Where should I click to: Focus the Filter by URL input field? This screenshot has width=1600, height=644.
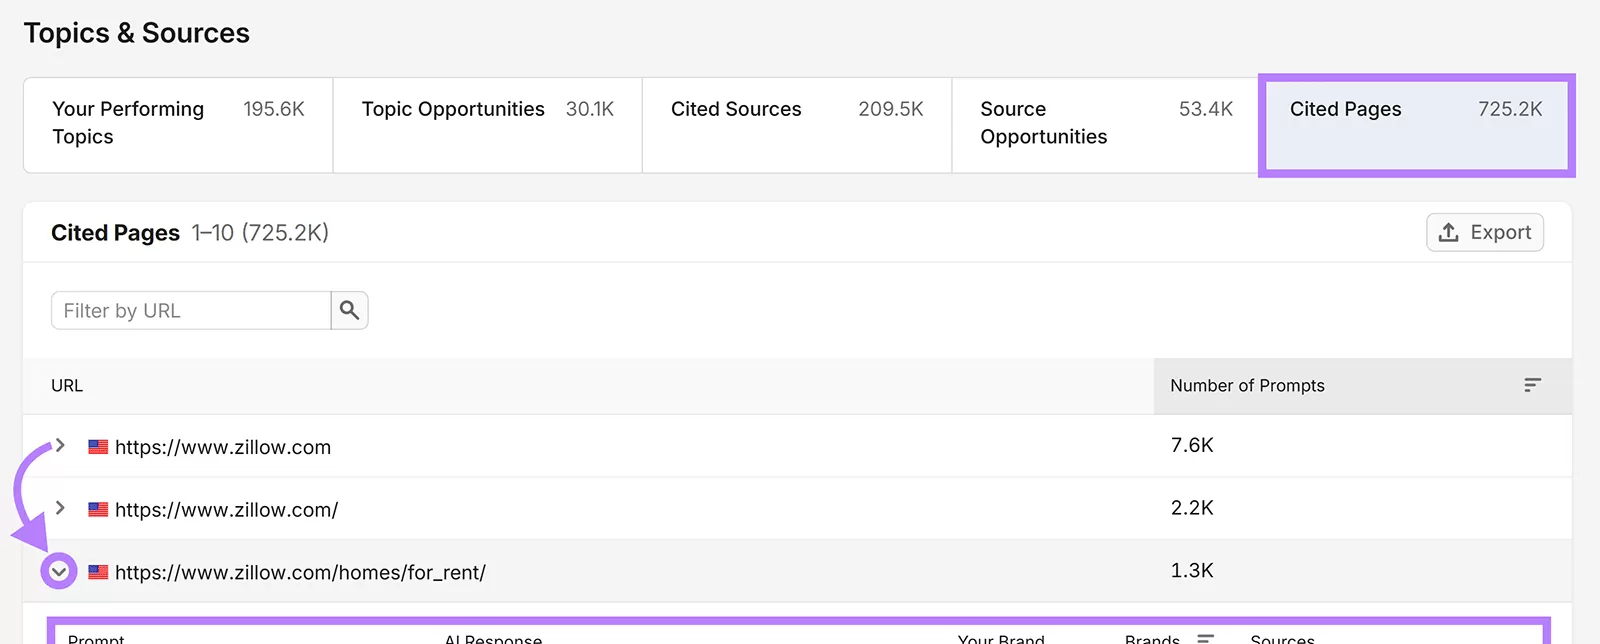191,311
